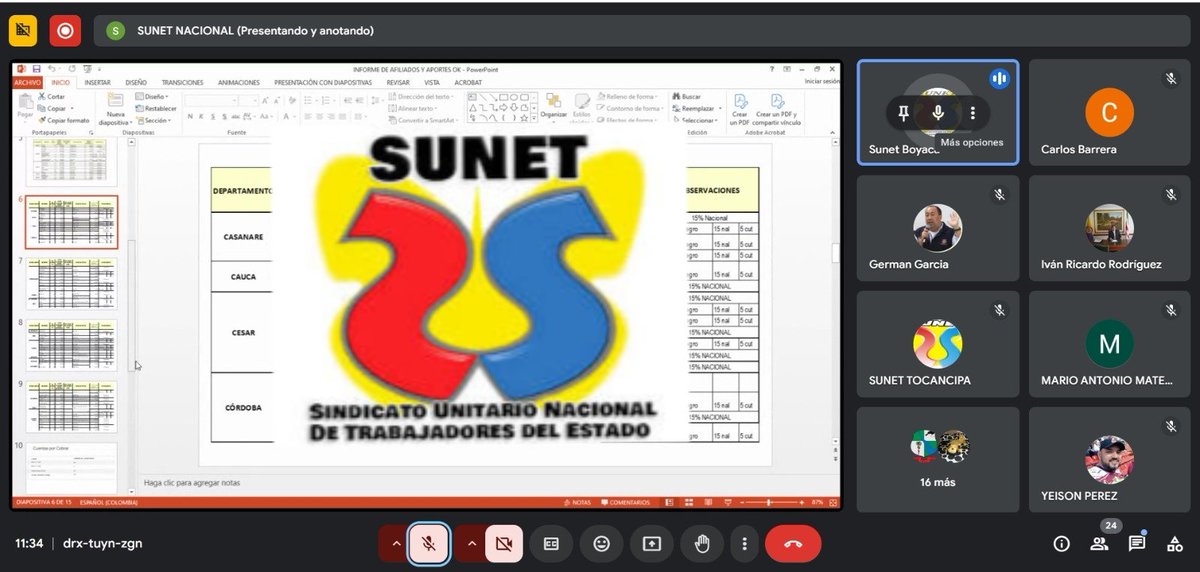Toggle COMENTARIOS in status bar
Screen dimensions: 1200x572
(x=624, y=502)
